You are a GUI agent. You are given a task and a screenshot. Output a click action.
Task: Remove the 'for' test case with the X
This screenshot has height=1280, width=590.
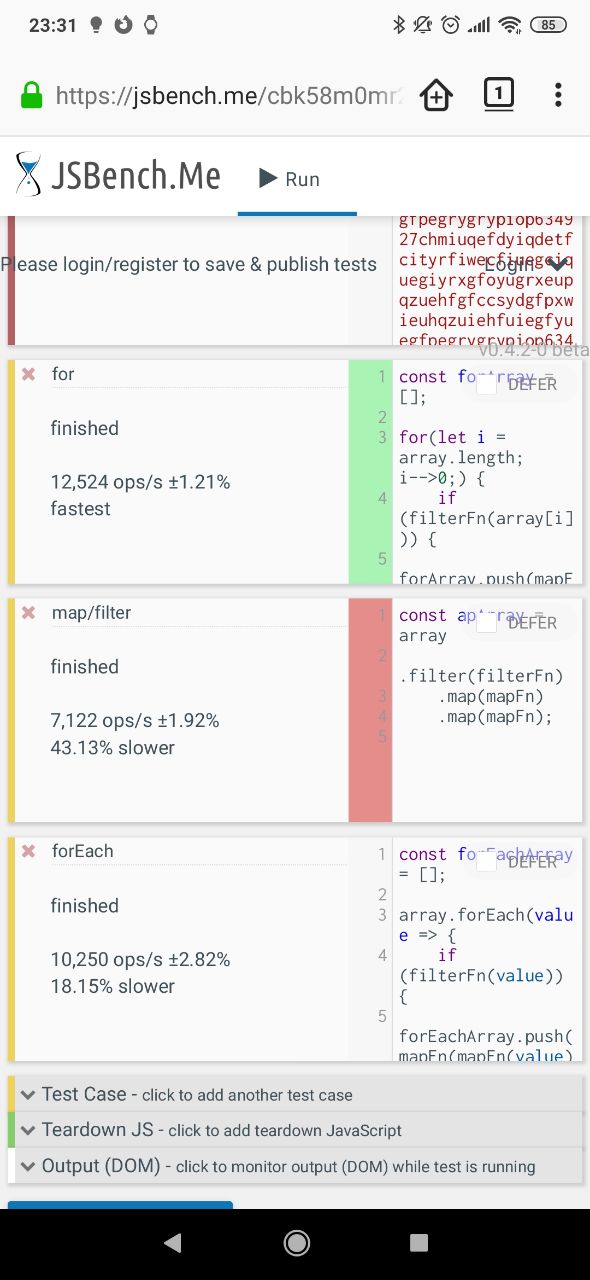[29, 374]
